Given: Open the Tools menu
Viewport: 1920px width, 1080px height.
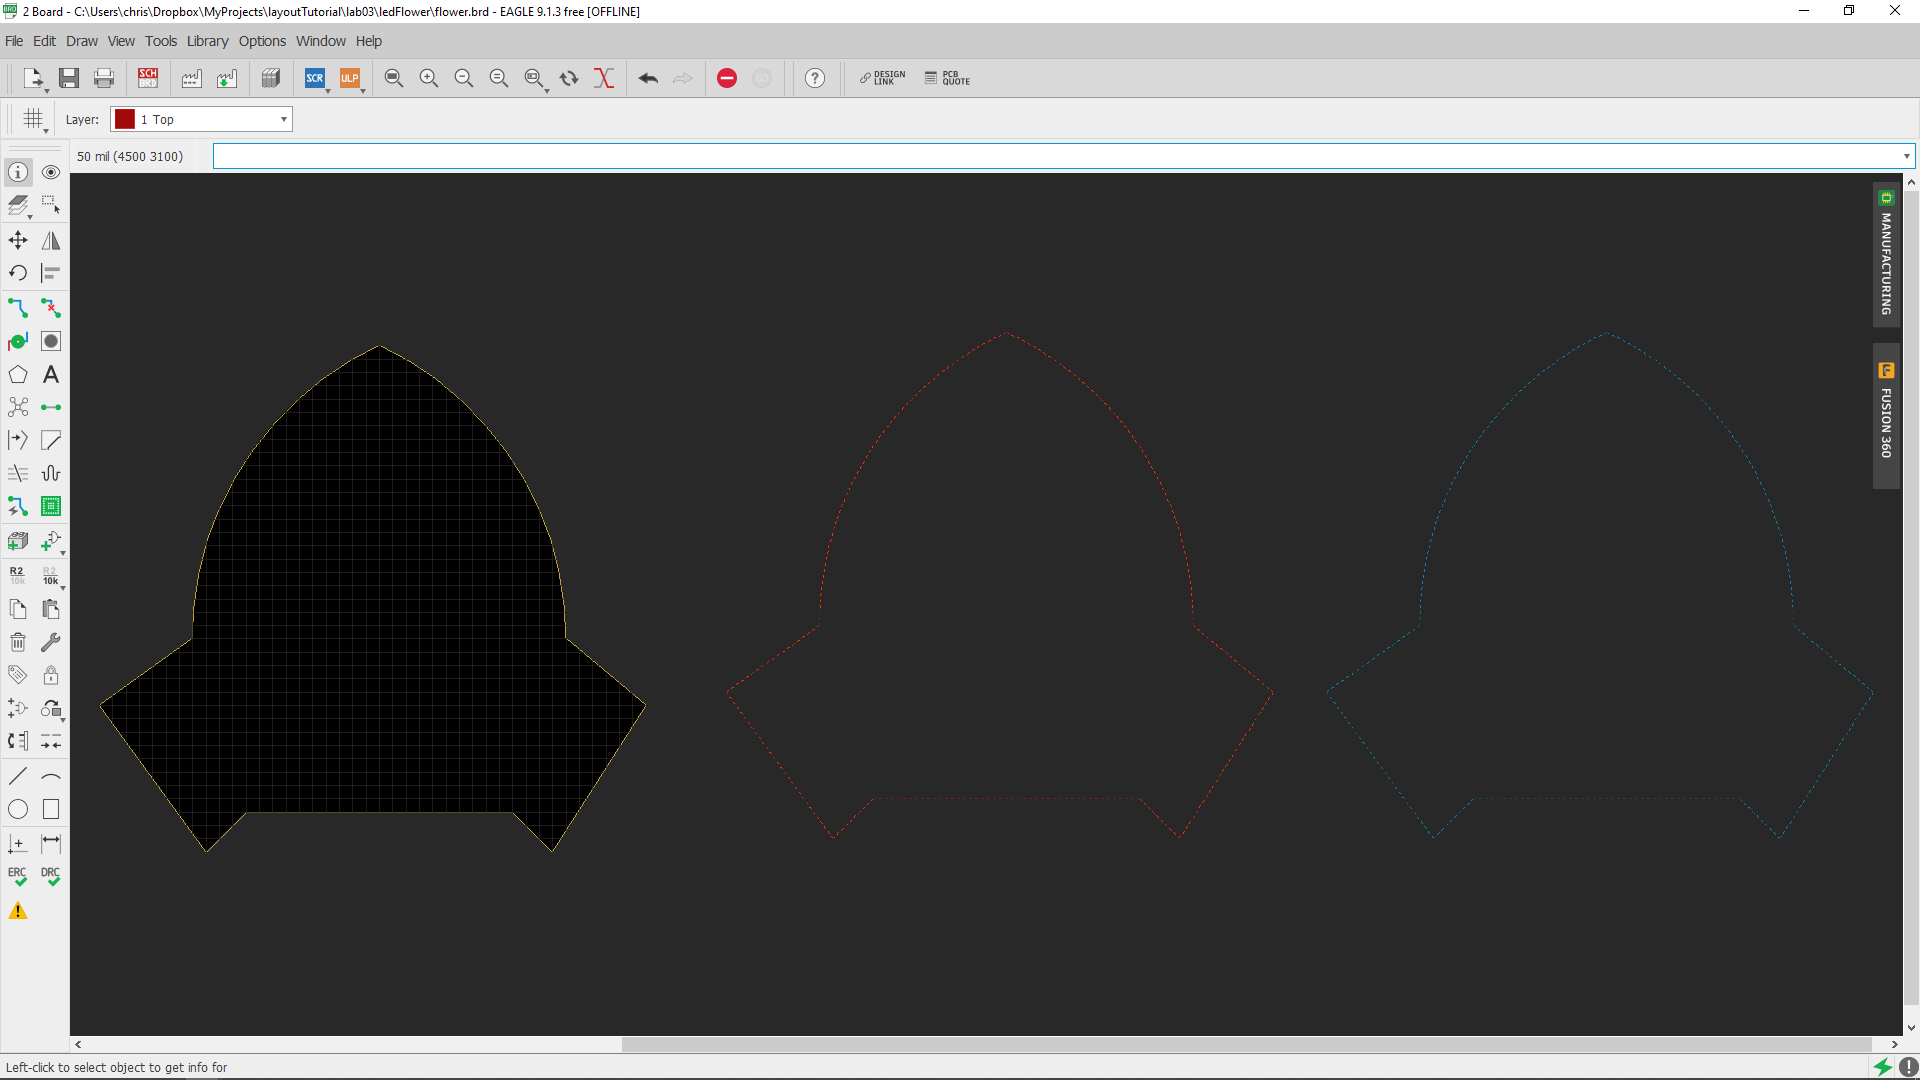Looking at the screenshot, I should click(161, 41).
